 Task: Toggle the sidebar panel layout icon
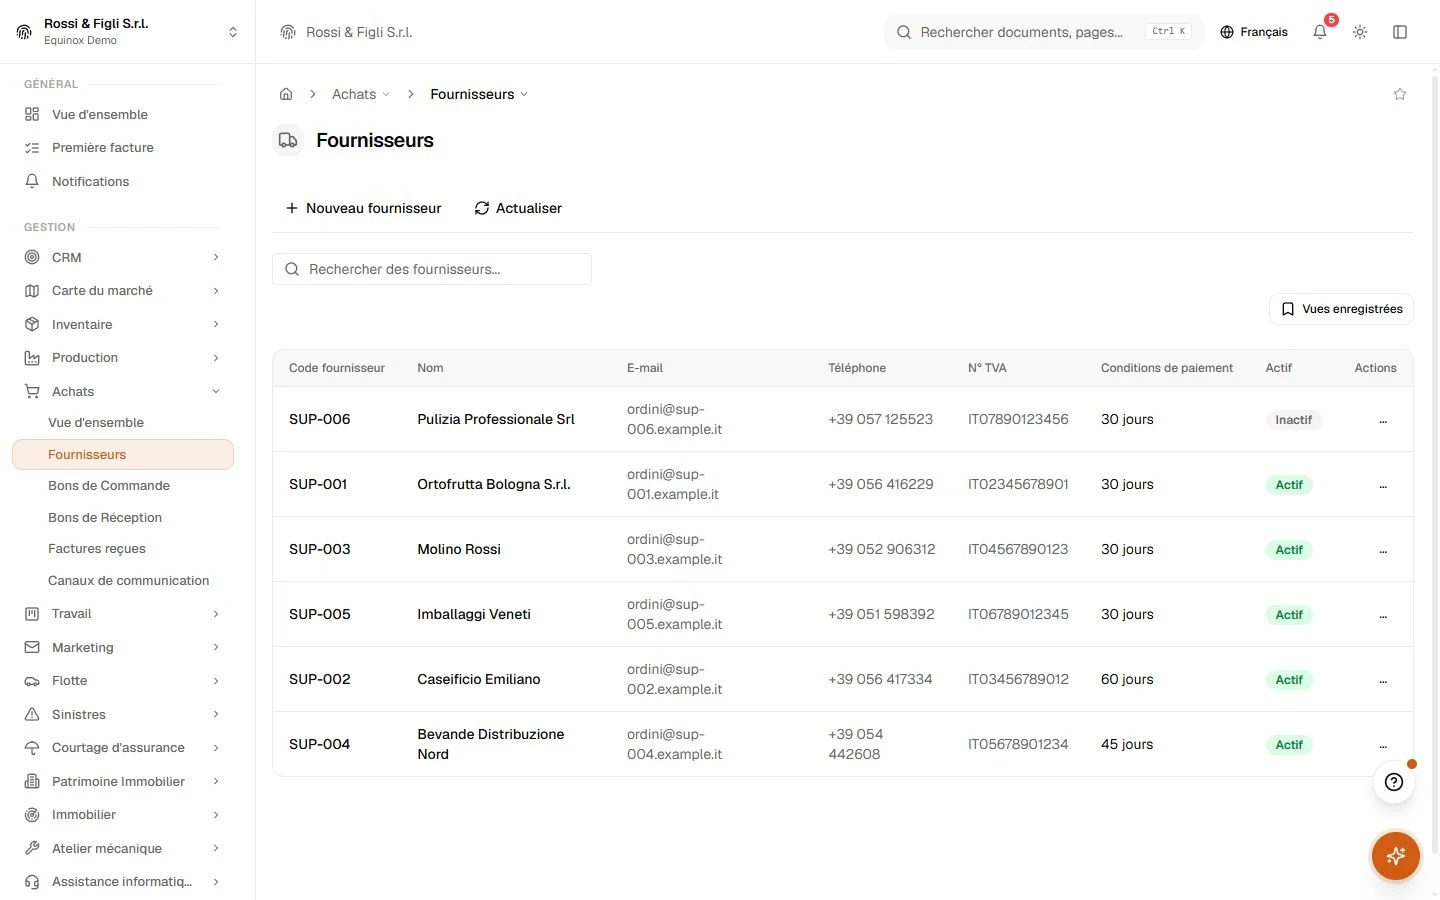[x=1400, y=32]
